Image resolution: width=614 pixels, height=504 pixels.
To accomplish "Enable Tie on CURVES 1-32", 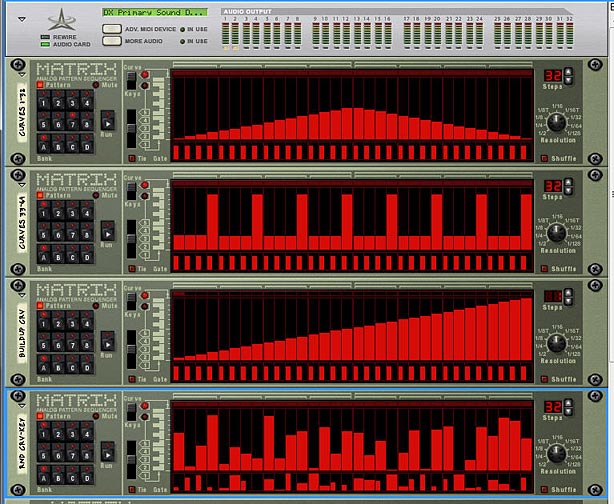I will pyautogui.click(x=132, y=158).
